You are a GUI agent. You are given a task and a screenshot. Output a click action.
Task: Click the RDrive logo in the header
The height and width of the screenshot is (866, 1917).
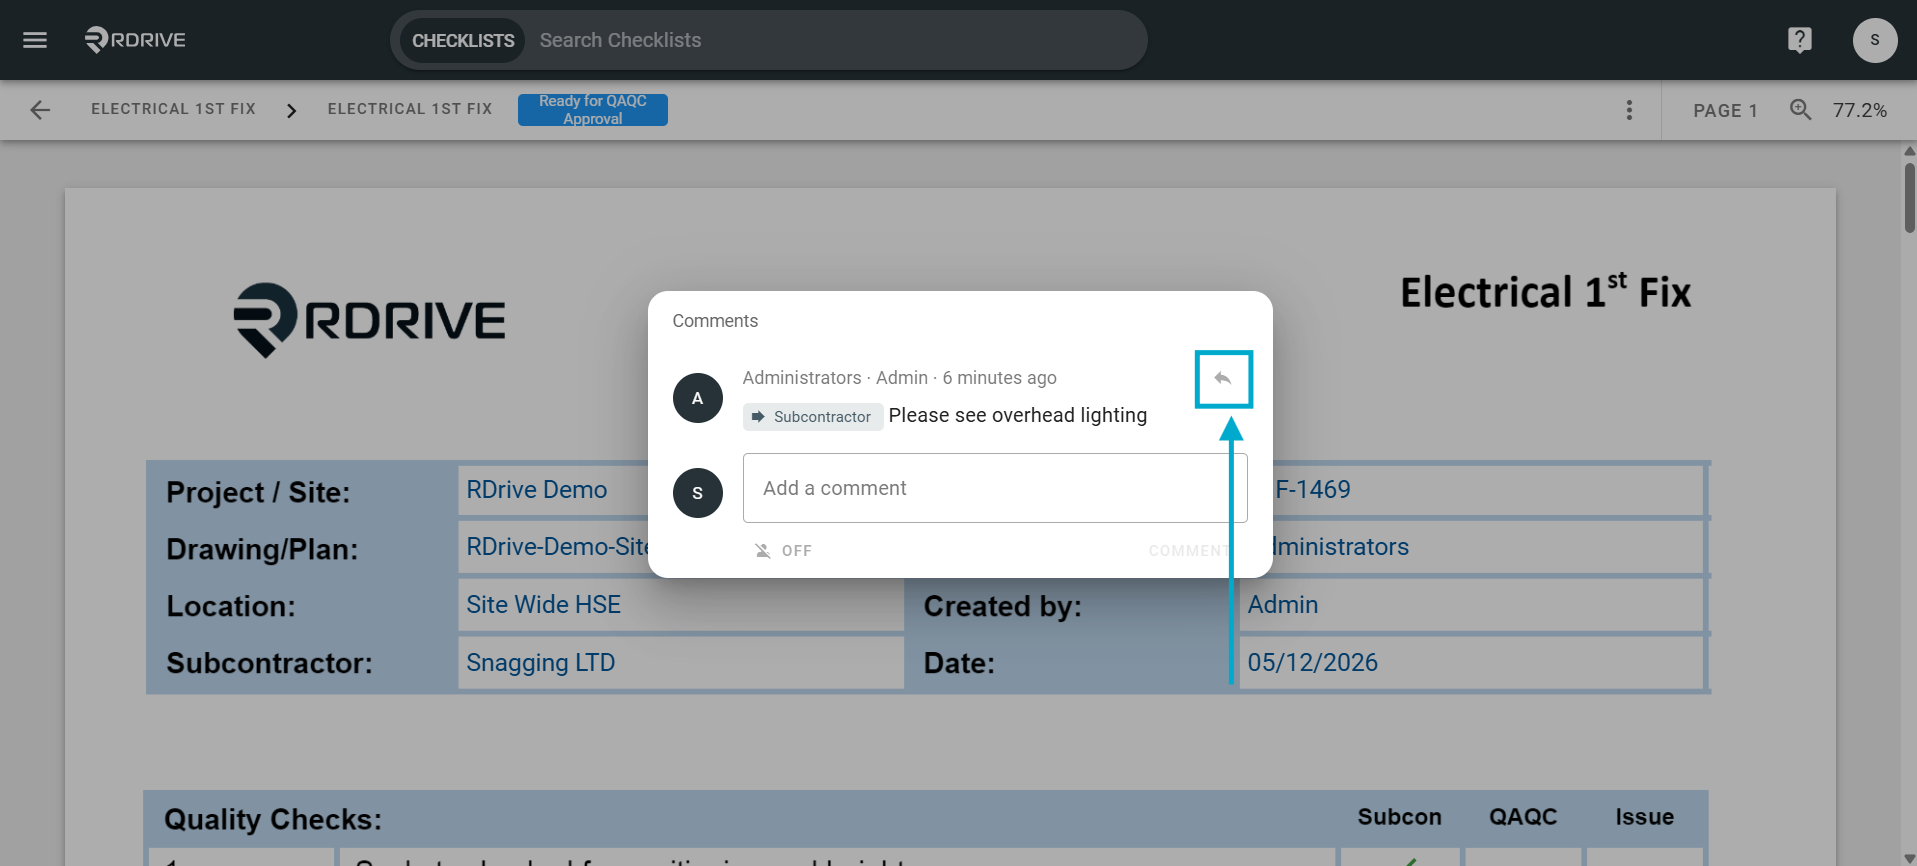pyautogui.click(x=135, y=40)
